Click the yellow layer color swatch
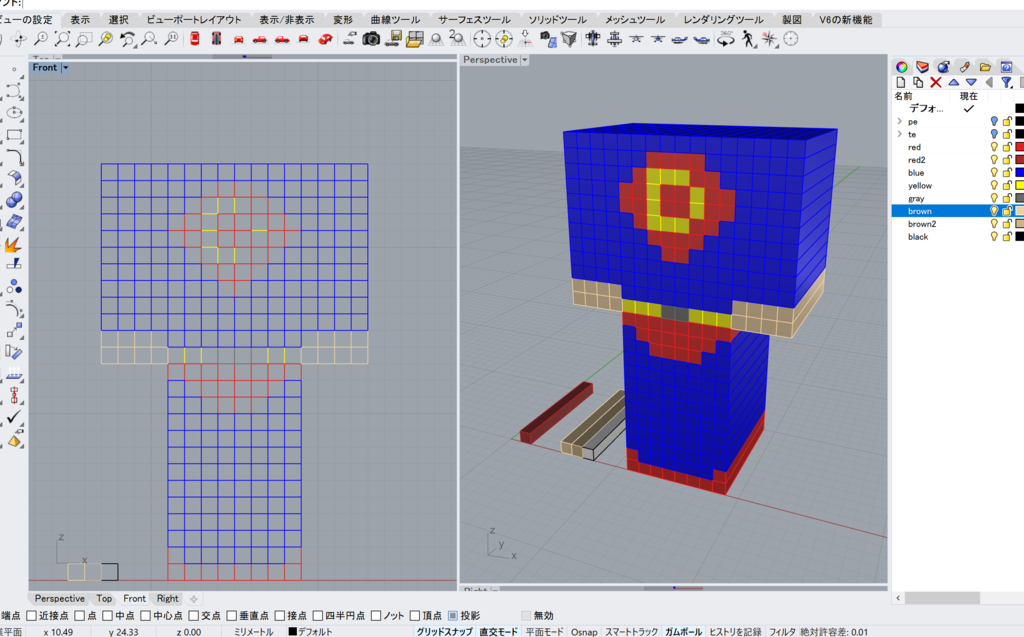Viewport: 1024px width, 637px height. (1019, 186)
